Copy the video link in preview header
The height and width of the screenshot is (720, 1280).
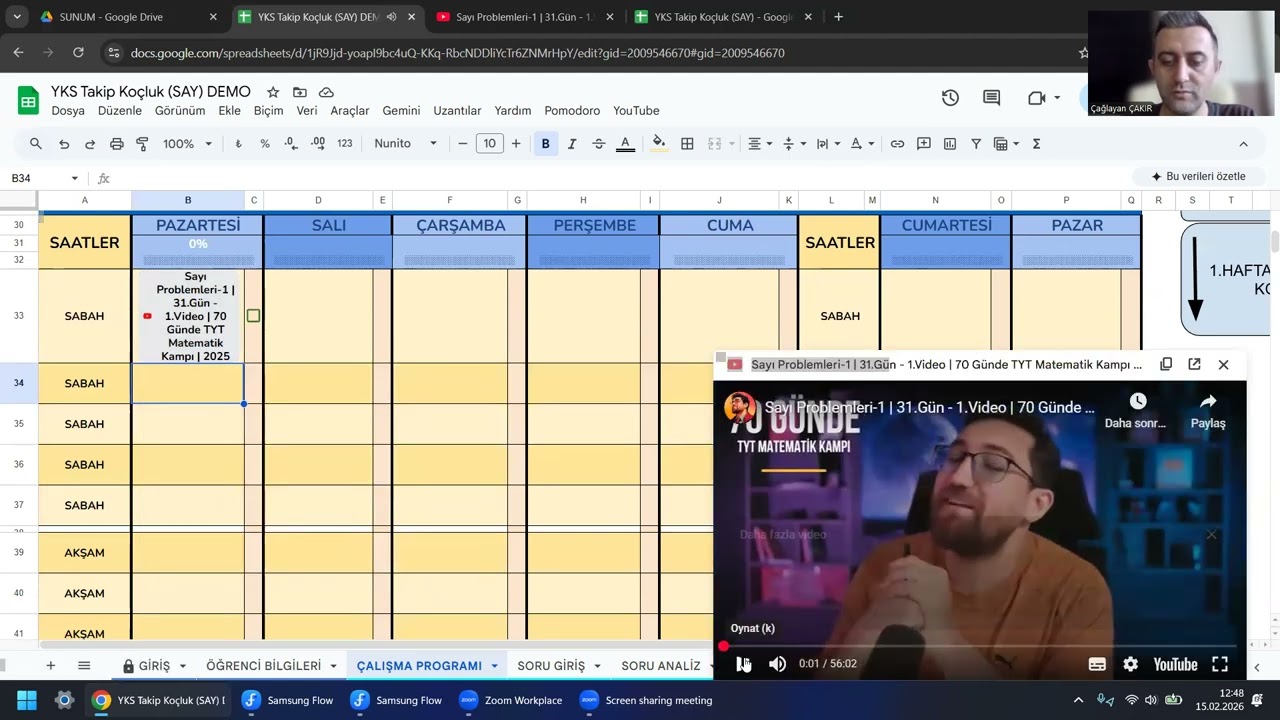coord(1166,365)
